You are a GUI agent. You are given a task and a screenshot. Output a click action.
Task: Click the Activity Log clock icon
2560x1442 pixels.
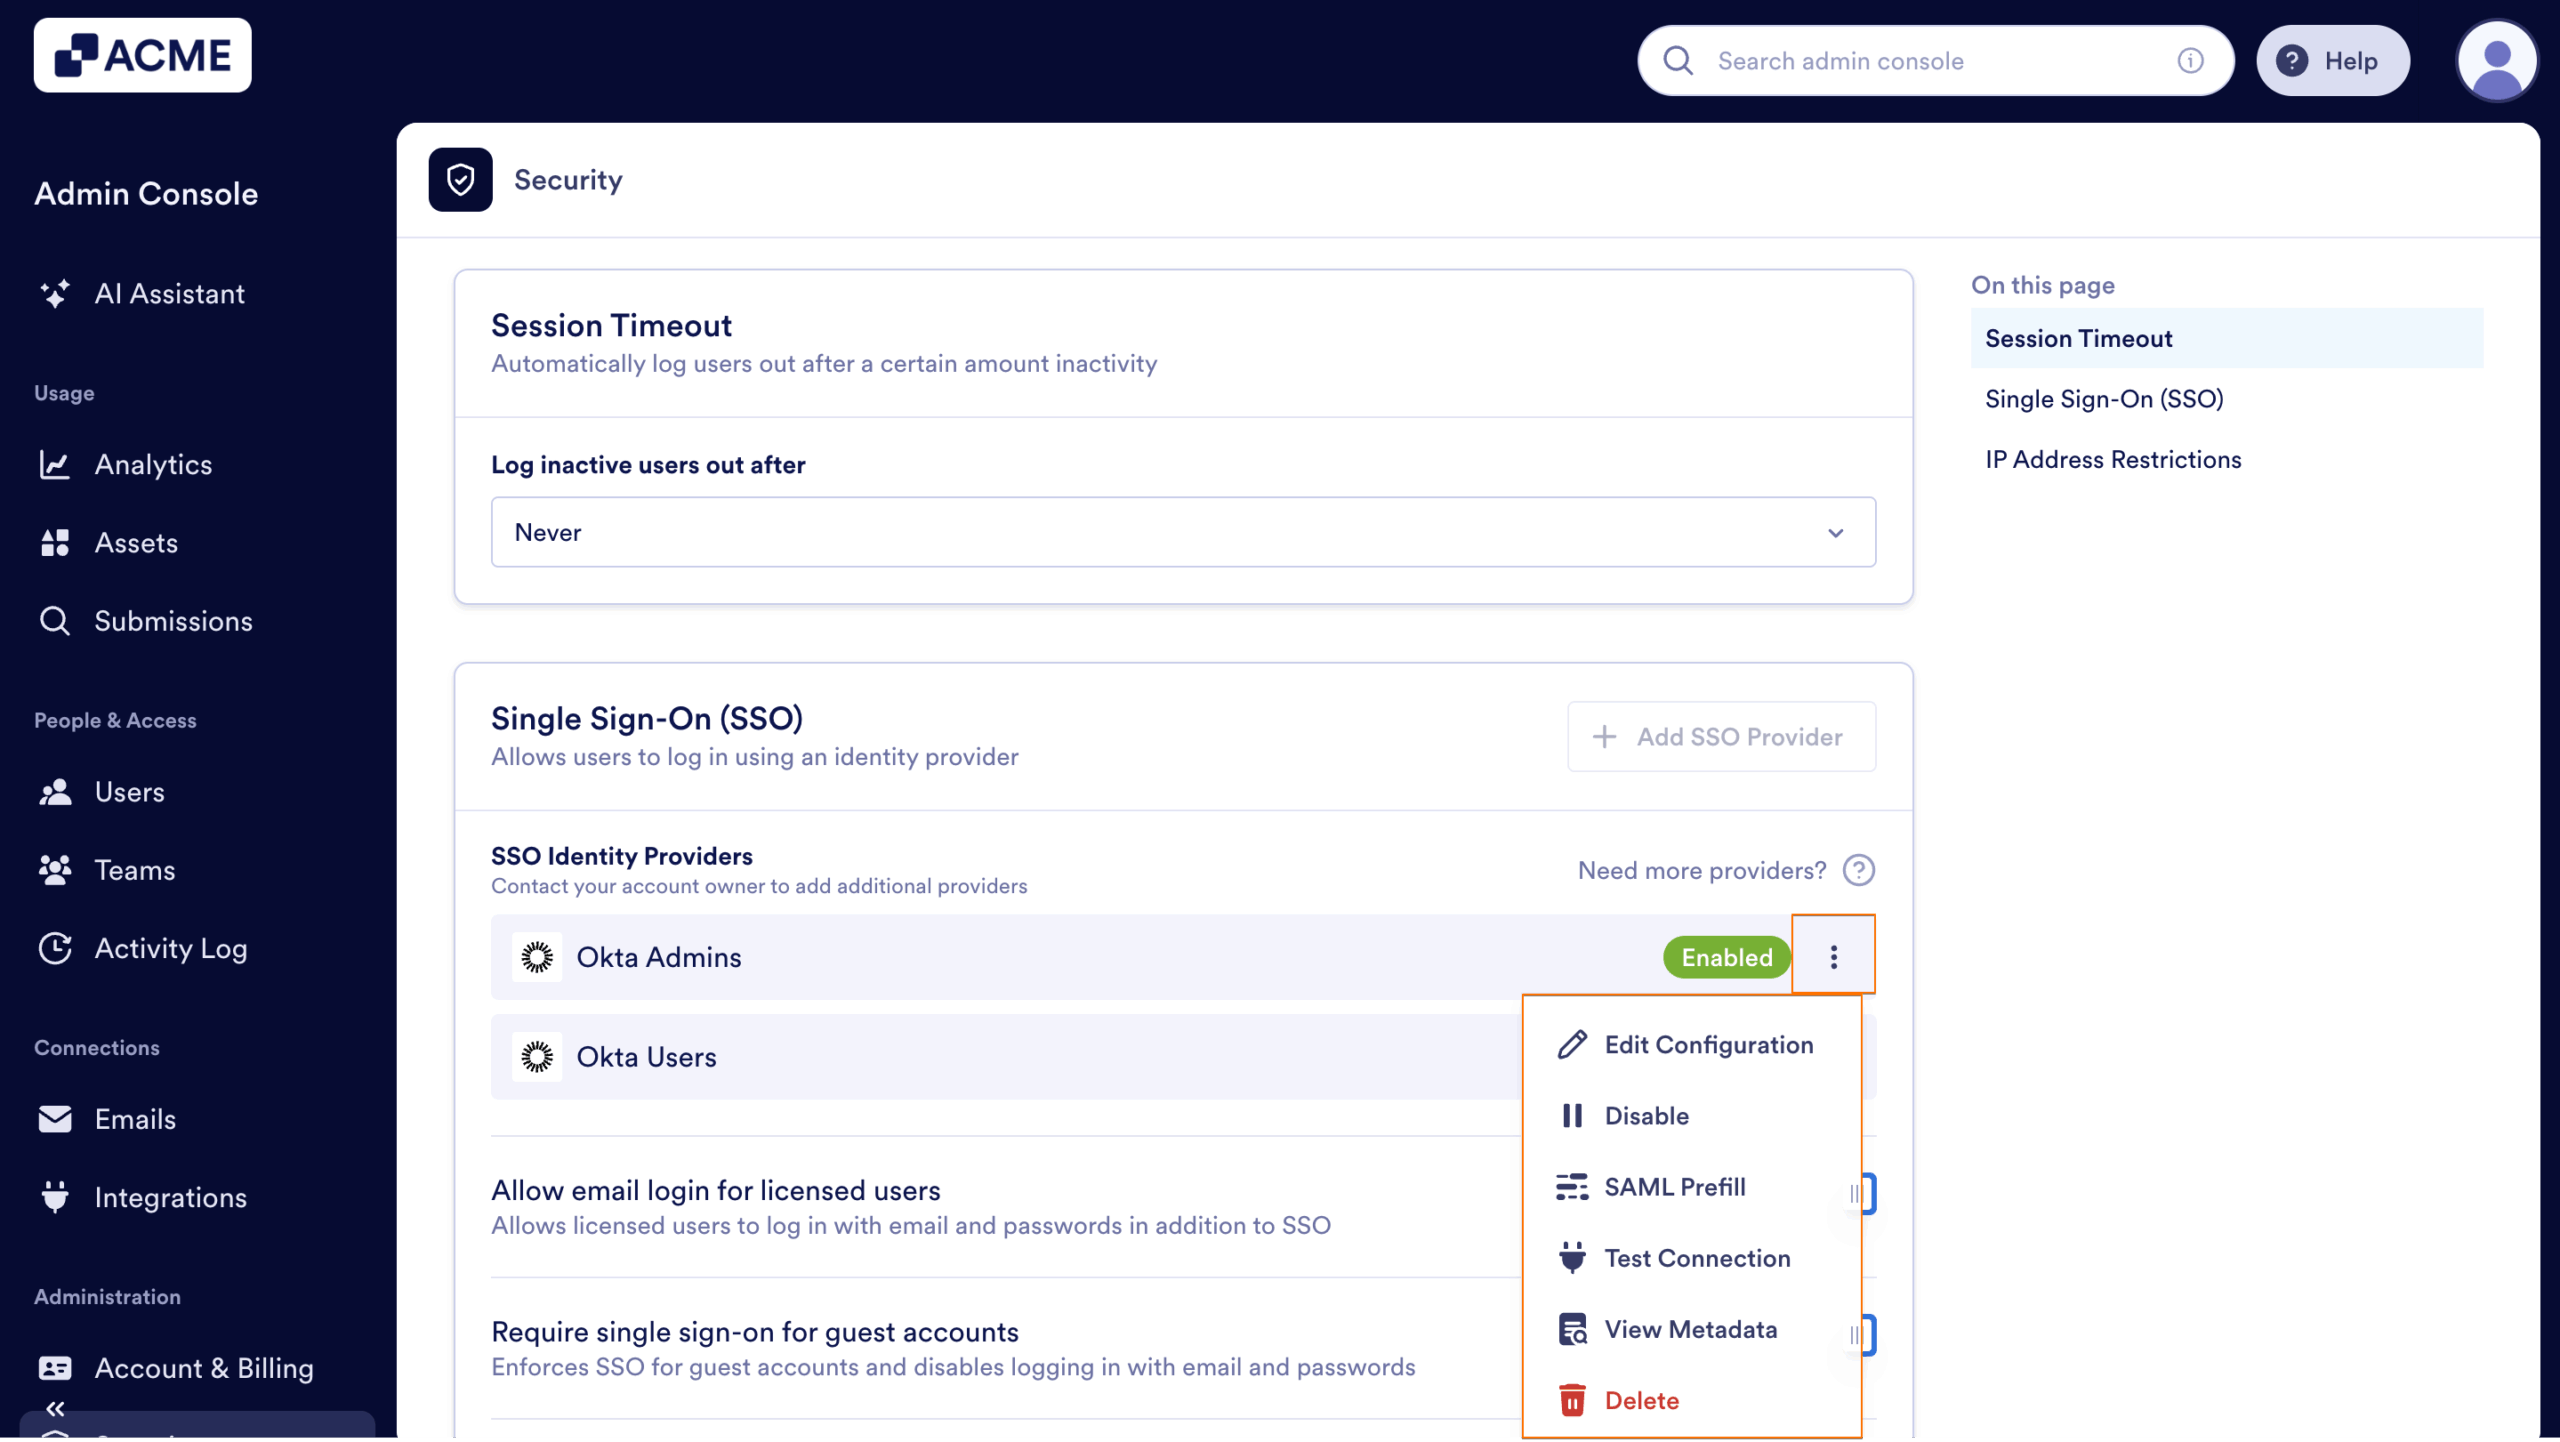55,948
